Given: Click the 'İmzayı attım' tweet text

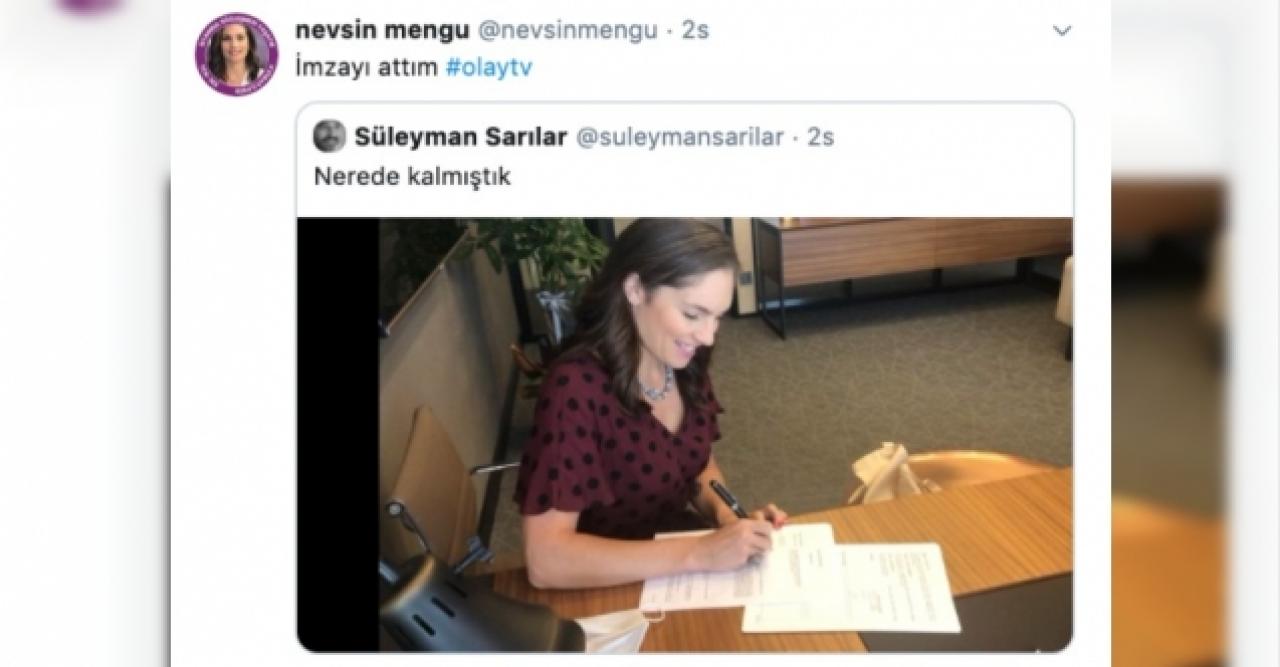Looking at the screenshot, I should (x=366, y=70).
